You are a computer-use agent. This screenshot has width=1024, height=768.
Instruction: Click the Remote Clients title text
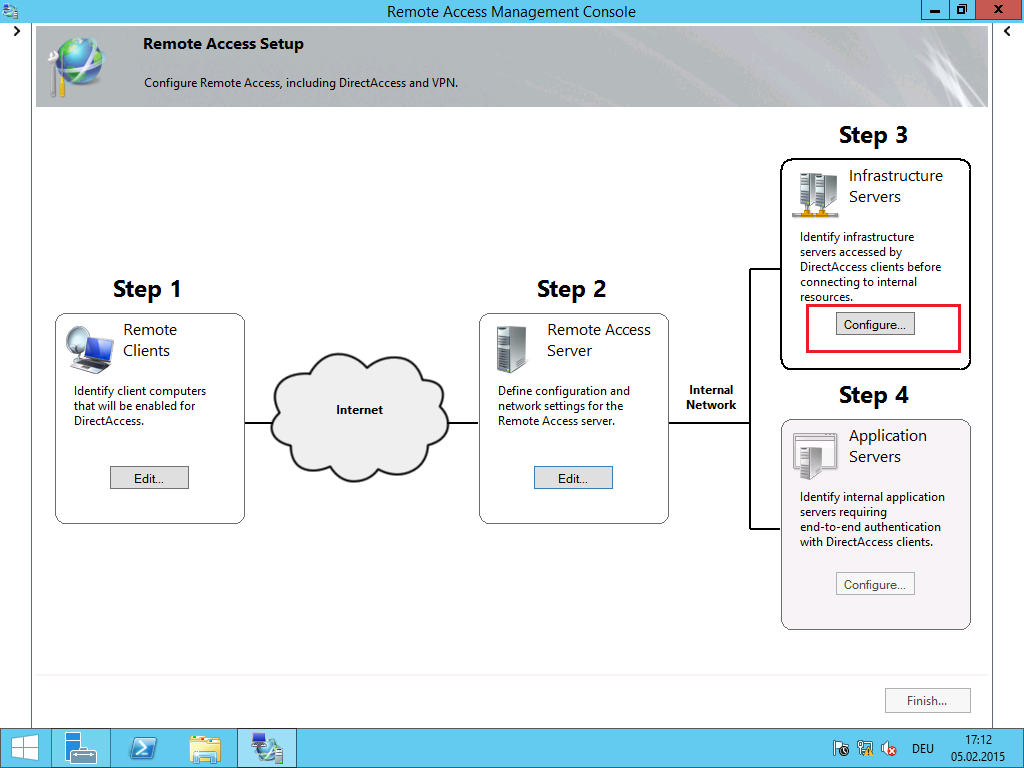coord(150,340)
